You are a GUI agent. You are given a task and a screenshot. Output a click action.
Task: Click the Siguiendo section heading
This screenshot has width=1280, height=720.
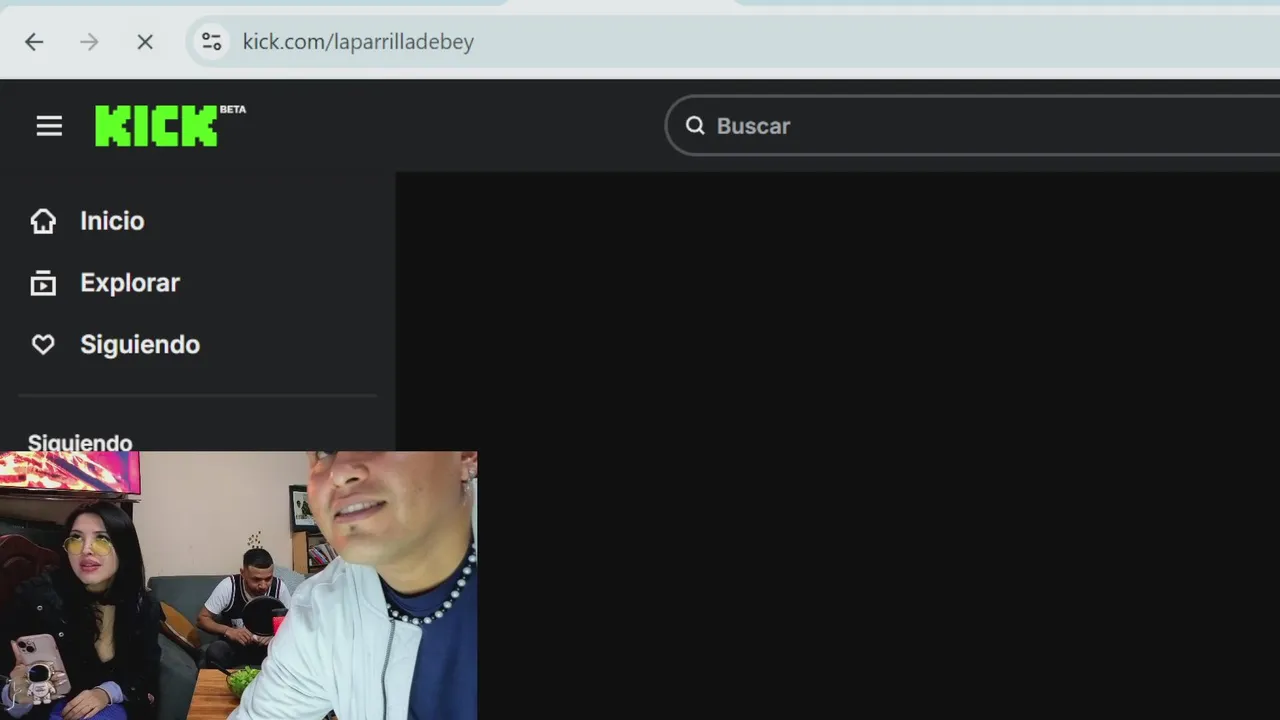pos(80,441)
